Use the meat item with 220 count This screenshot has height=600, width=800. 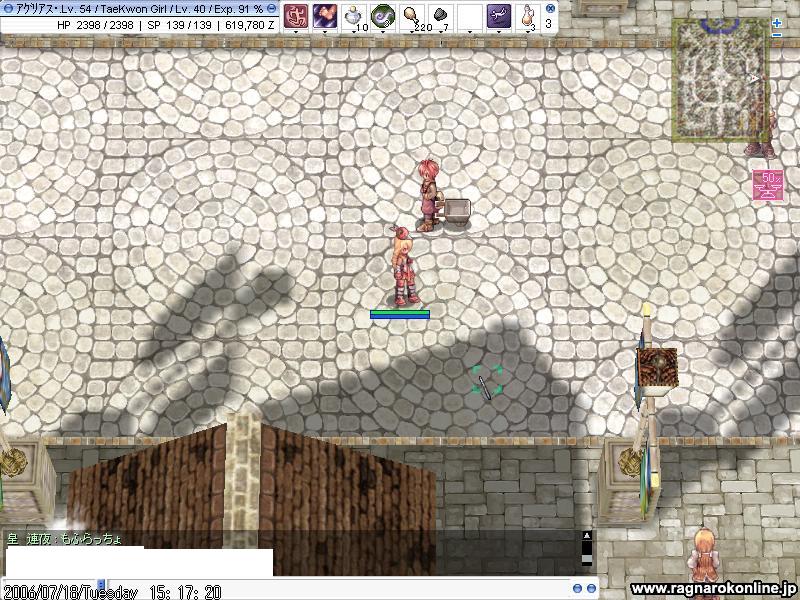(412, 16)
